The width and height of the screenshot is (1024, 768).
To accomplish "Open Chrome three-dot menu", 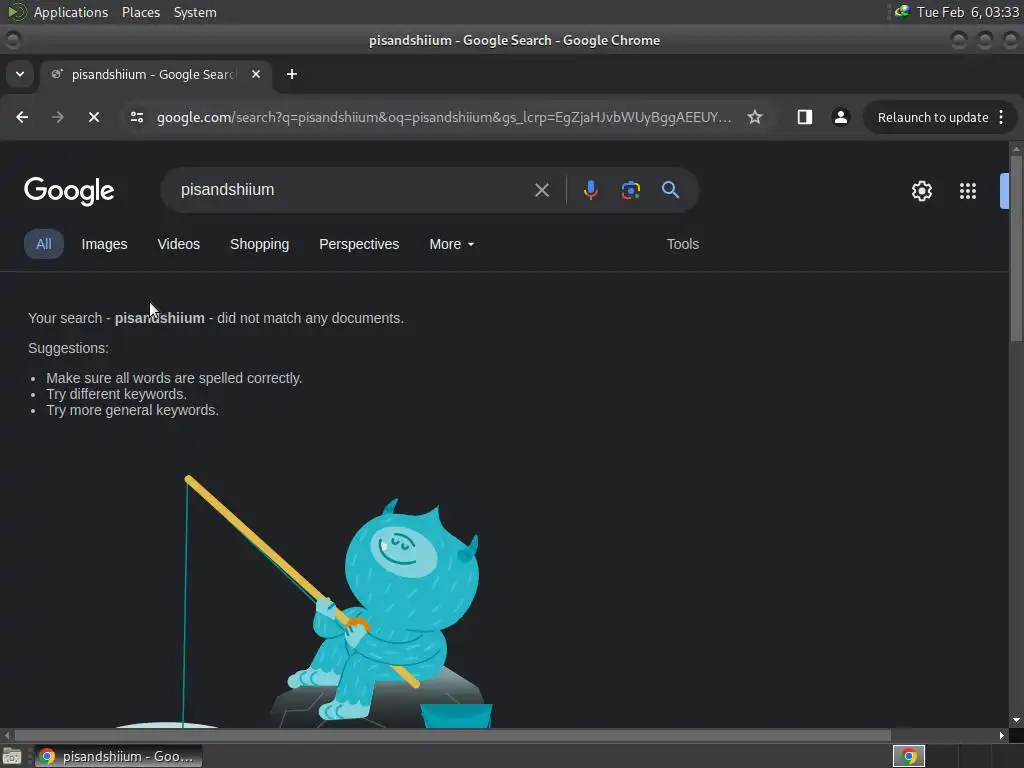I will click(x=1001, y=118).
